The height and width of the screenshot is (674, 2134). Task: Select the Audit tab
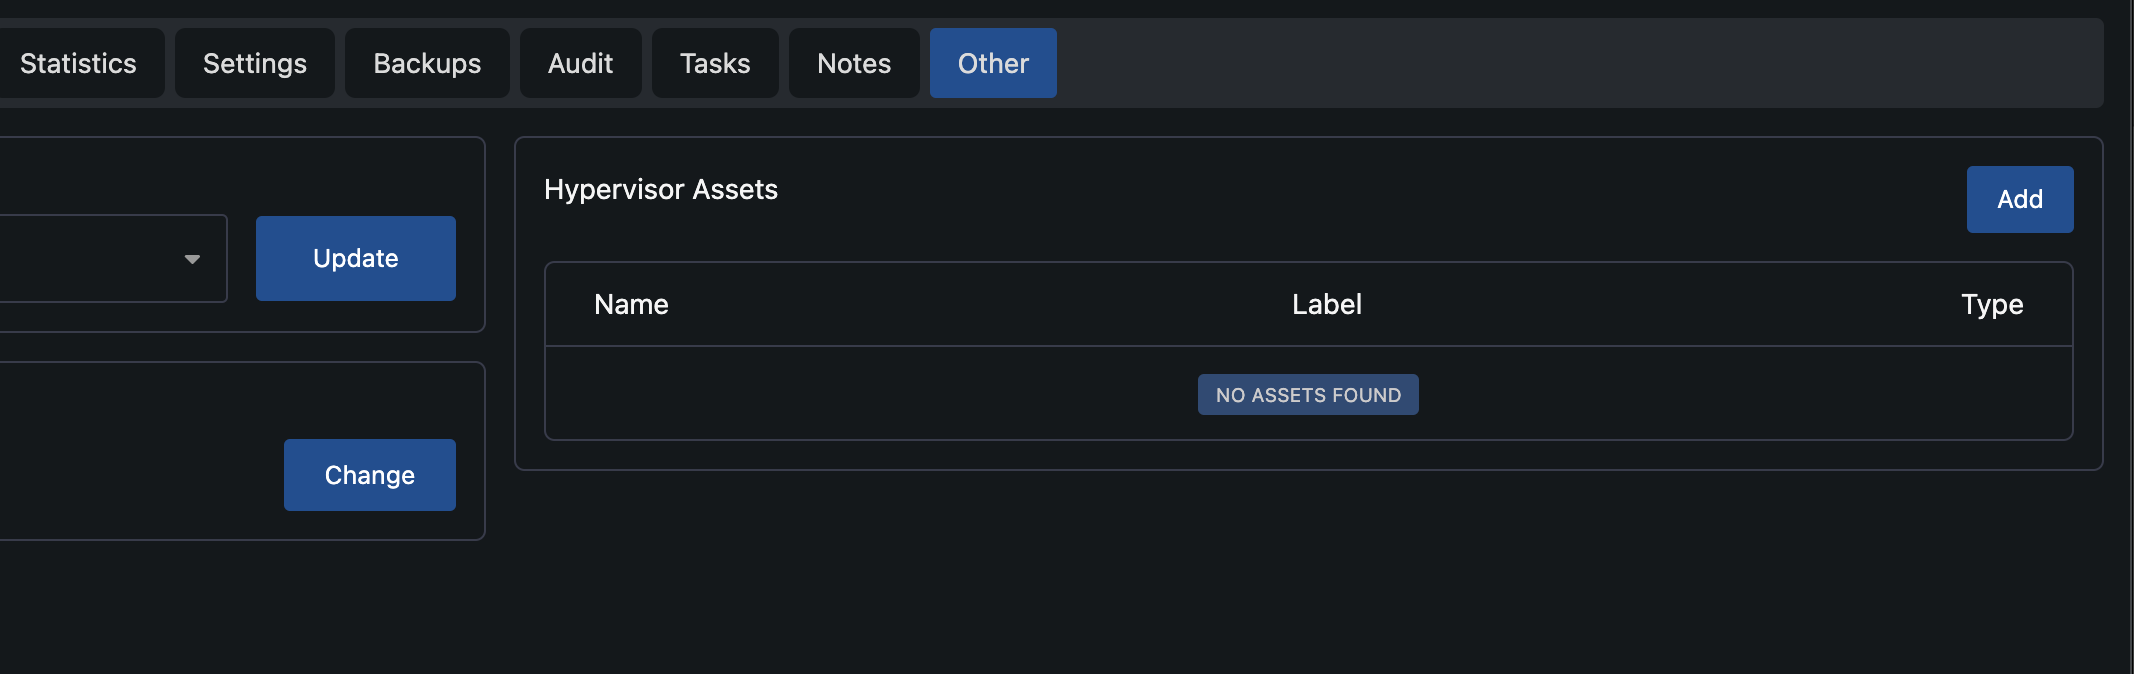581,63
